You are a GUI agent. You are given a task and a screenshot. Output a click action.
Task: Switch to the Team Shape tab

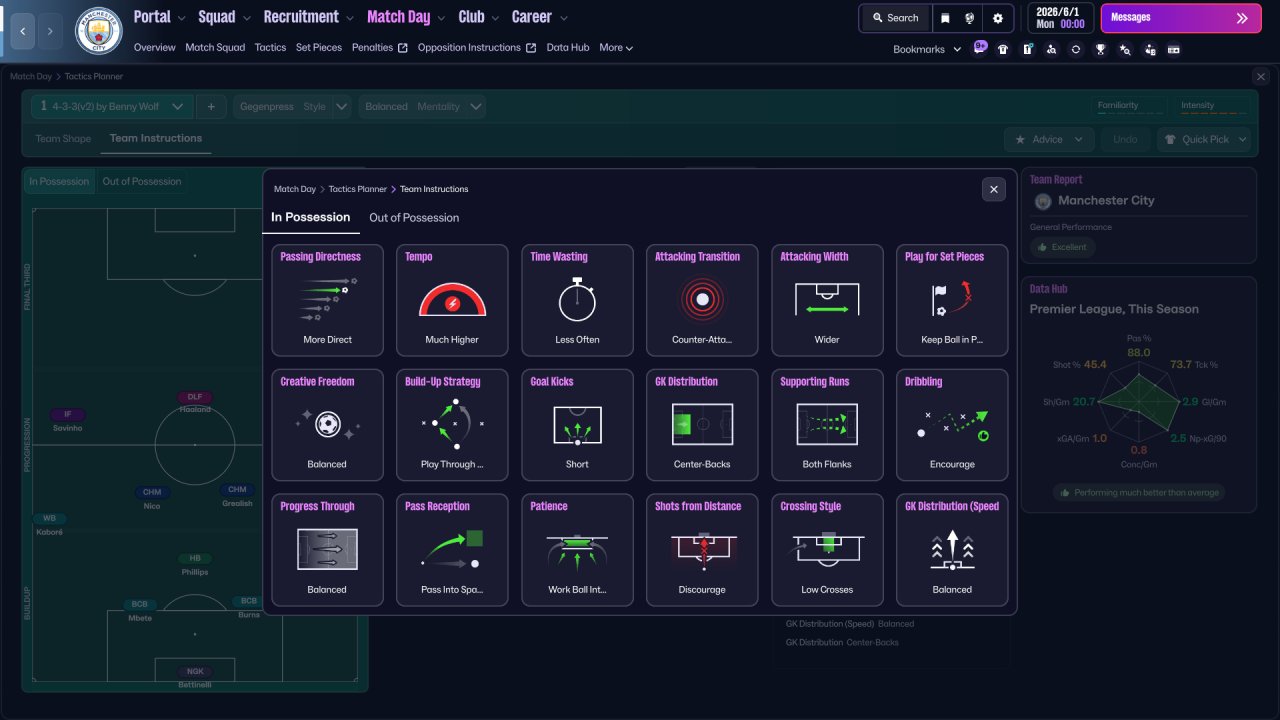pos(63,139)
